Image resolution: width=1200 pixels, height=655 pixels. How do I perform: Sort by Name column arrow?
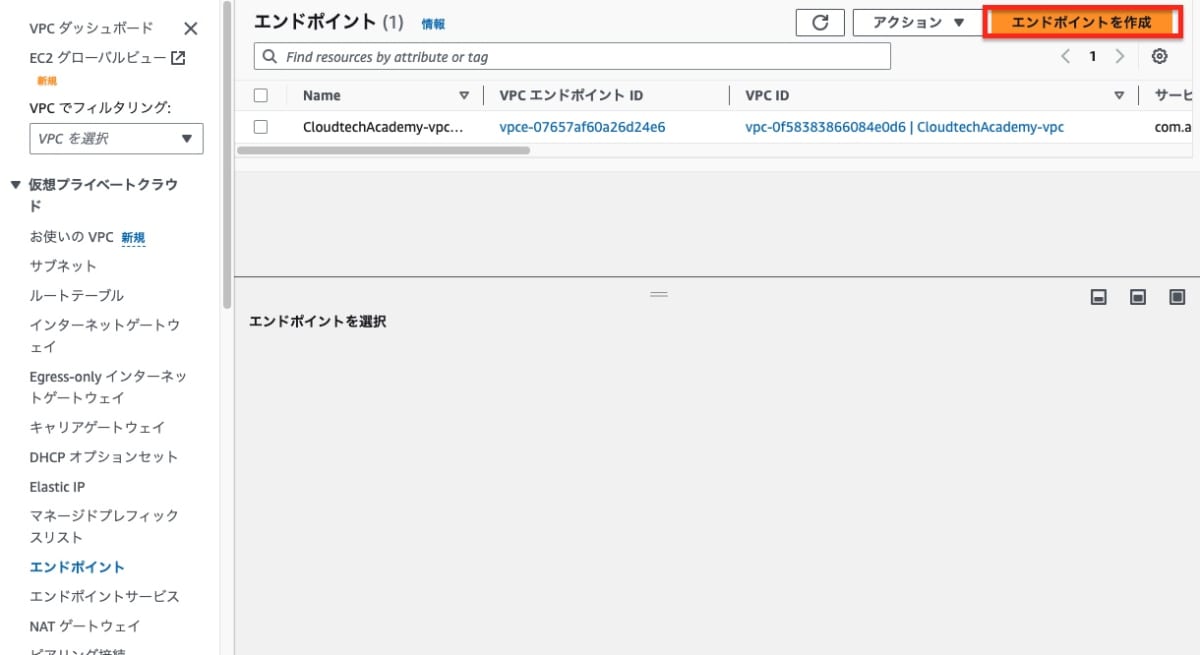coord(464,96)
